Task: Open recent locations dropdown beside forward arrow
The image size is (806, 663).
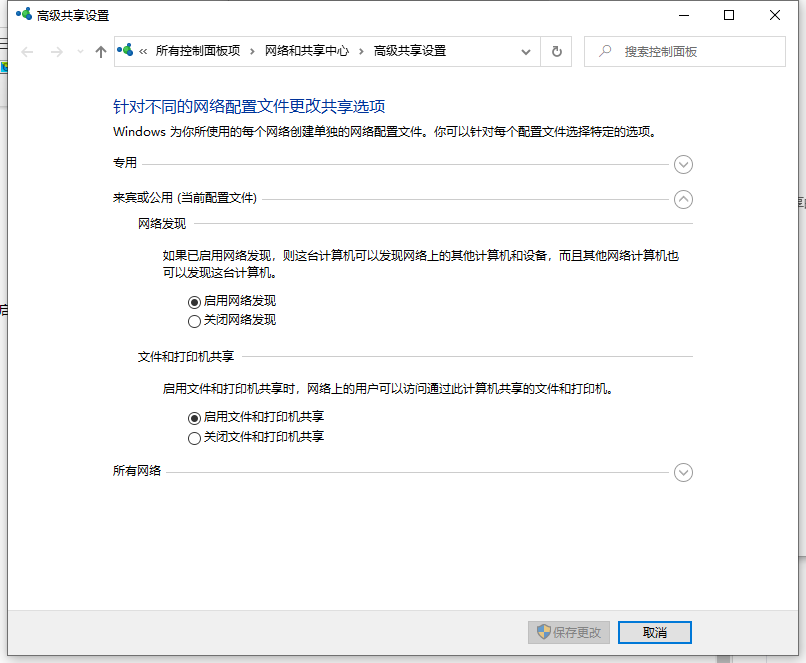Action: pyautogui.click(x=80, y=52)
